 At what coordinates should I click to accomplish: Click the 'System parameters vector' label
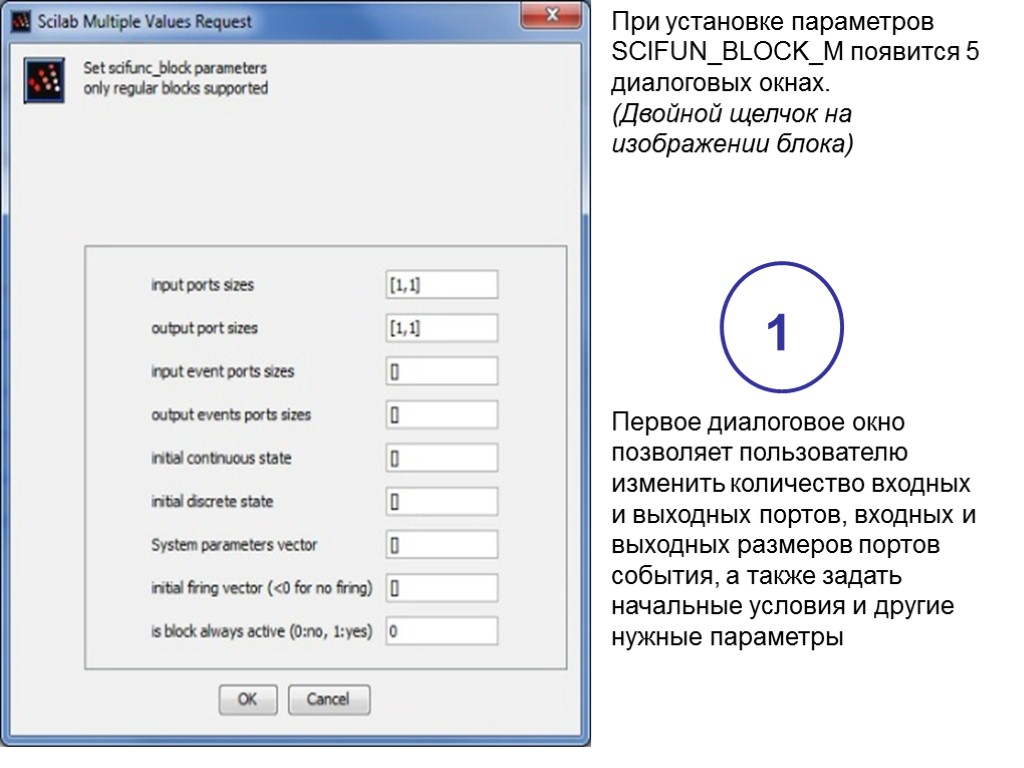(234, 545)
